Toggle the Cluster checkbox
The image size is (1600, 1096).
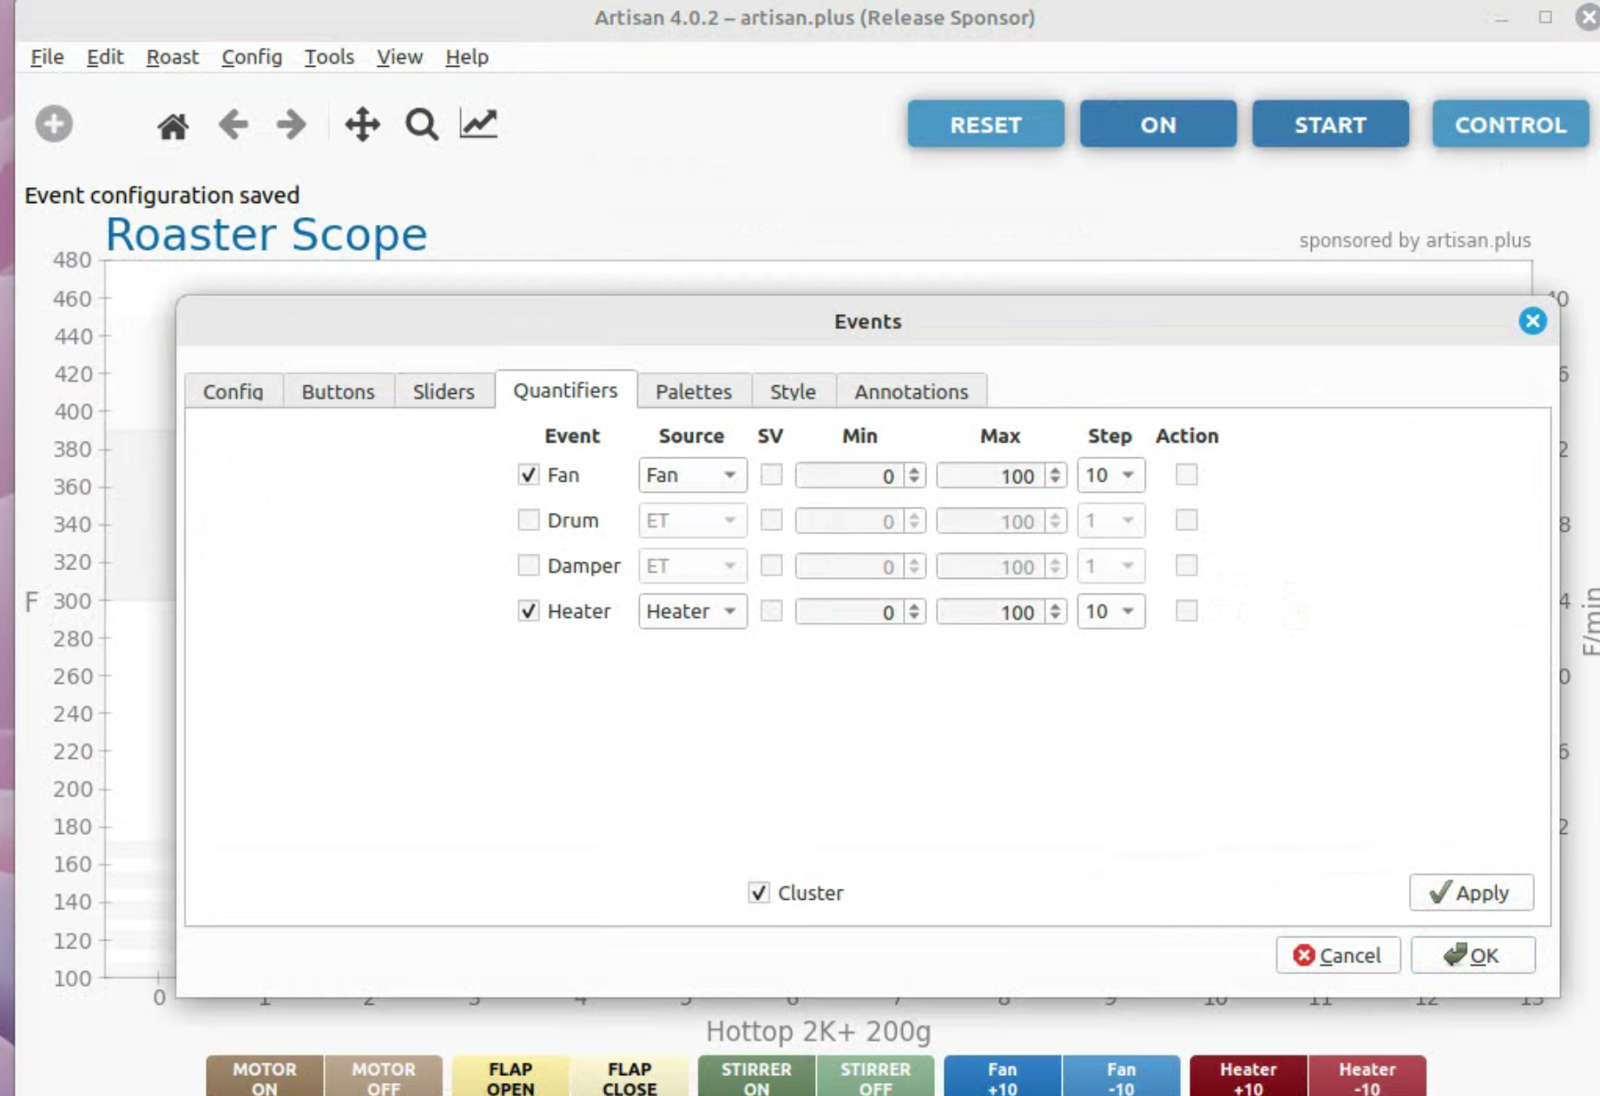pyautogui.click(x=759, y=893)
